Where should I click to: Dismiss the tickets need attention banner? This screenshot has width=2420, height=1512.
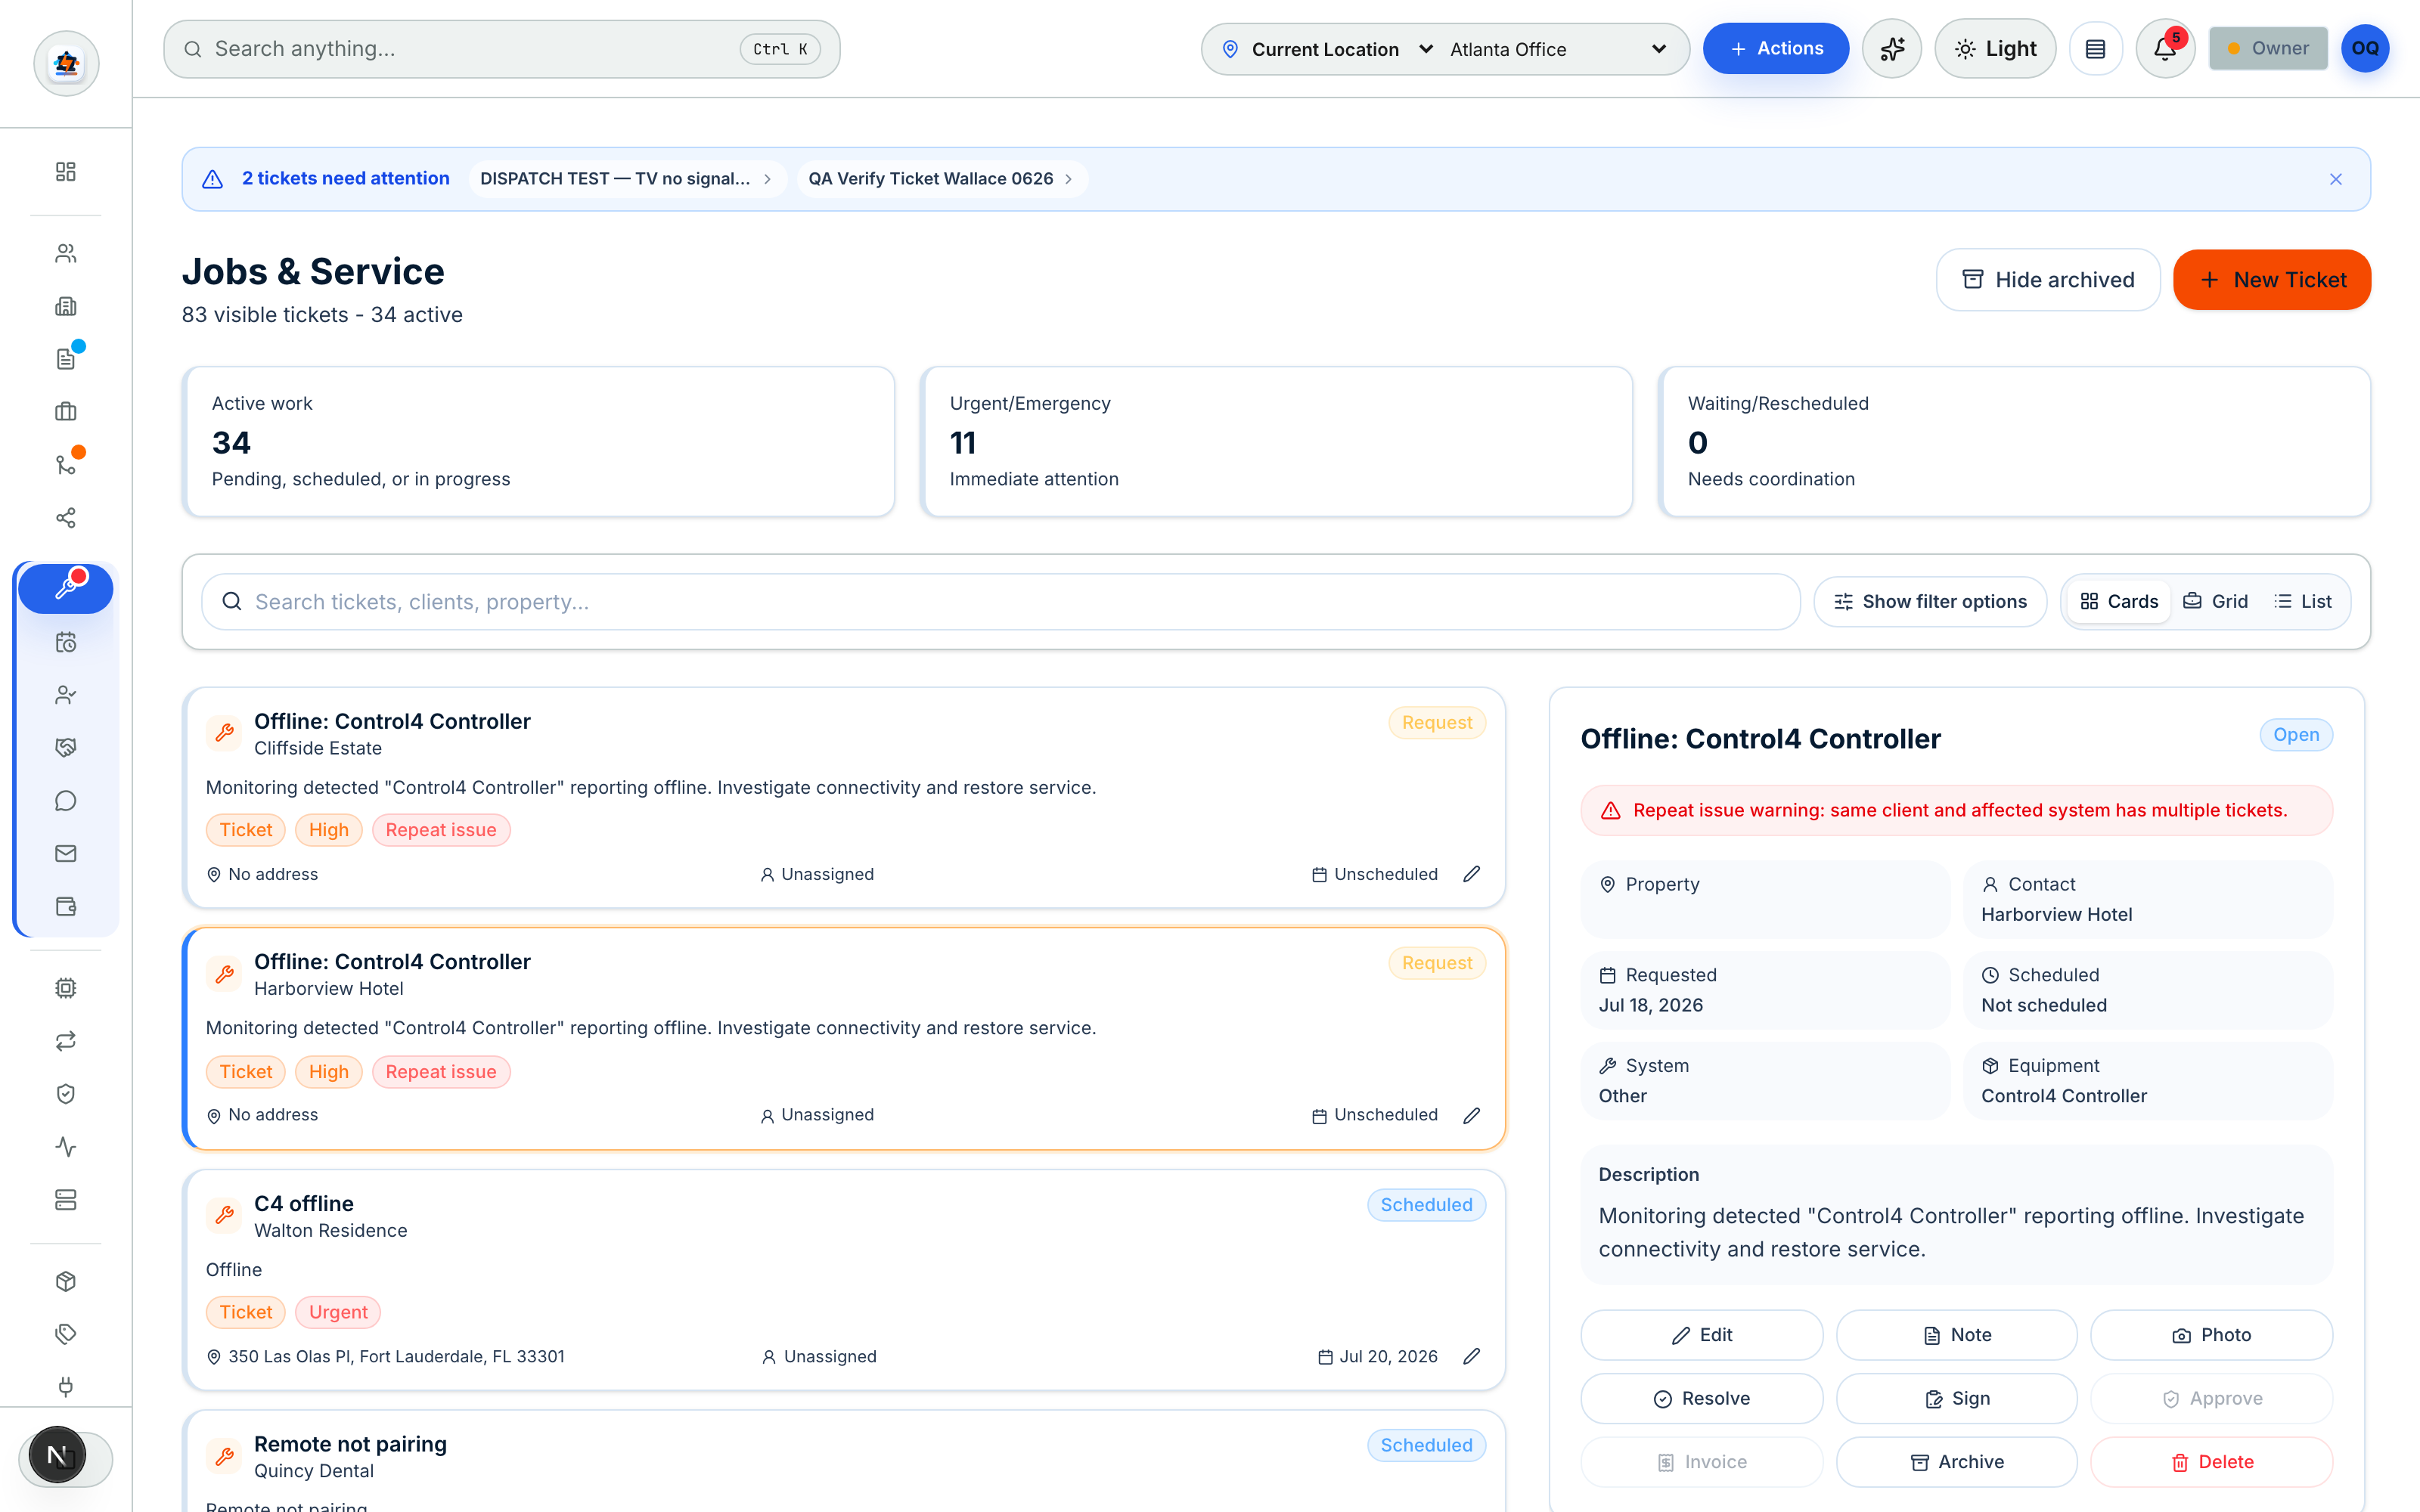tap(2336, 179)
